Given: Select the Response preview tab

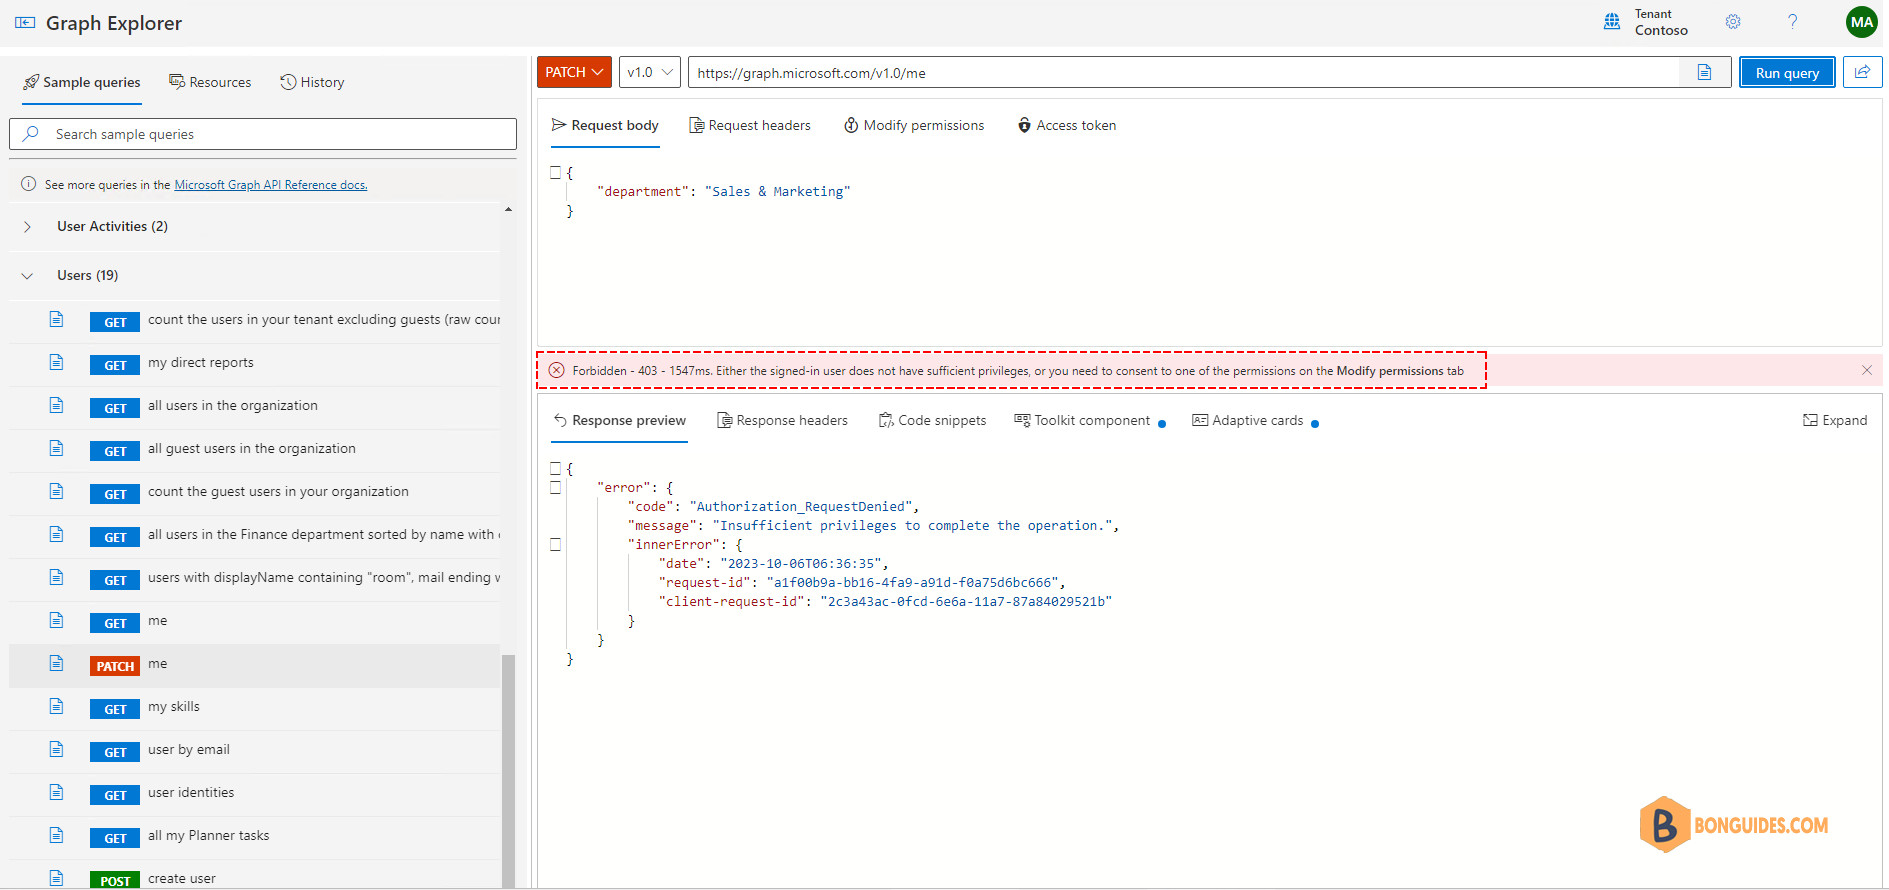Looking at the screenshot, I should tap(620, 420).
